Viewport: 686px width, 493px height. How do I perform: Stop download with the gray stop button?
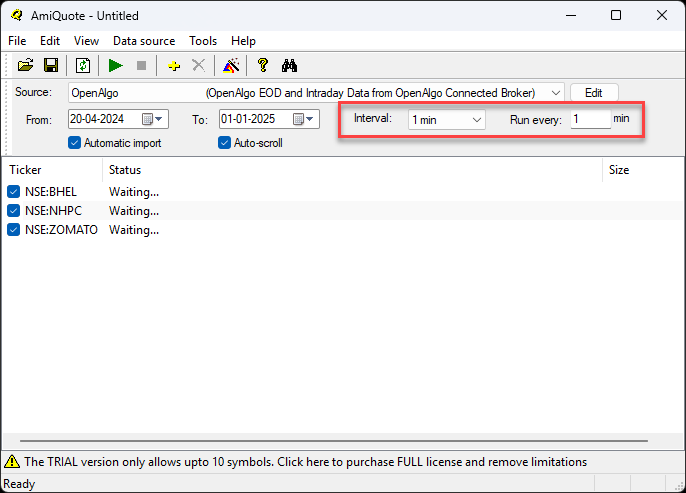[x=141, y=66]
